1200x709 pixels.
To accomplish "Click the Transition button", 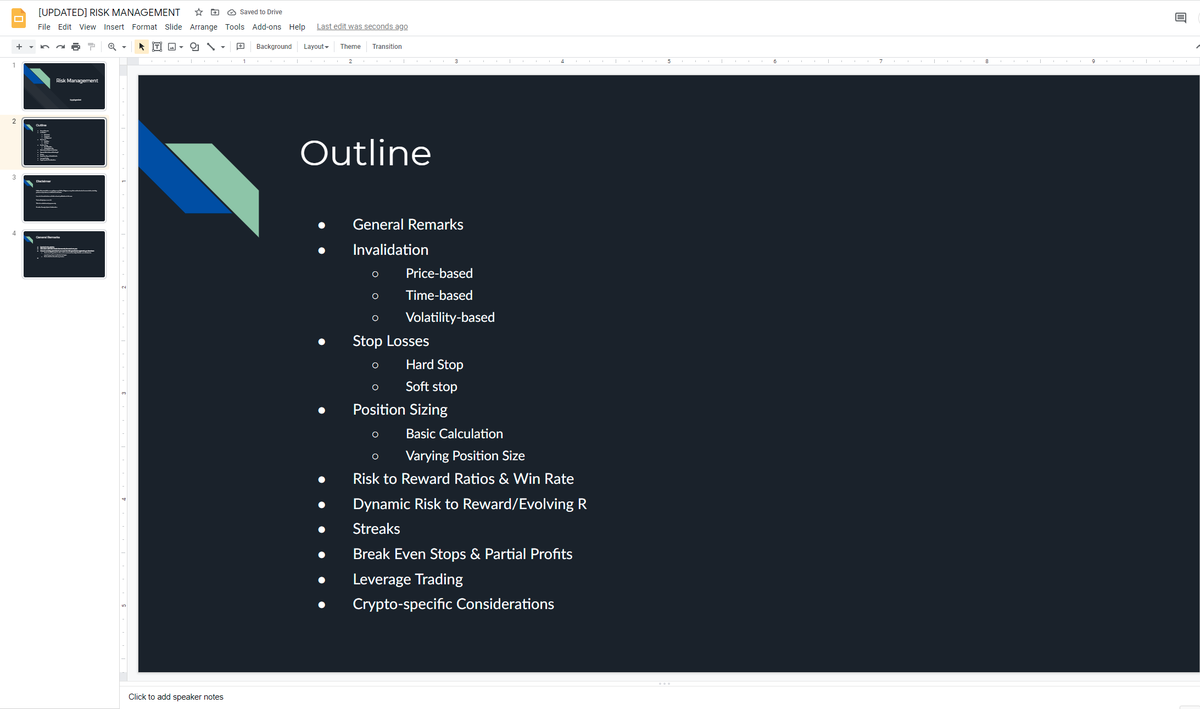I will (387, 46).
